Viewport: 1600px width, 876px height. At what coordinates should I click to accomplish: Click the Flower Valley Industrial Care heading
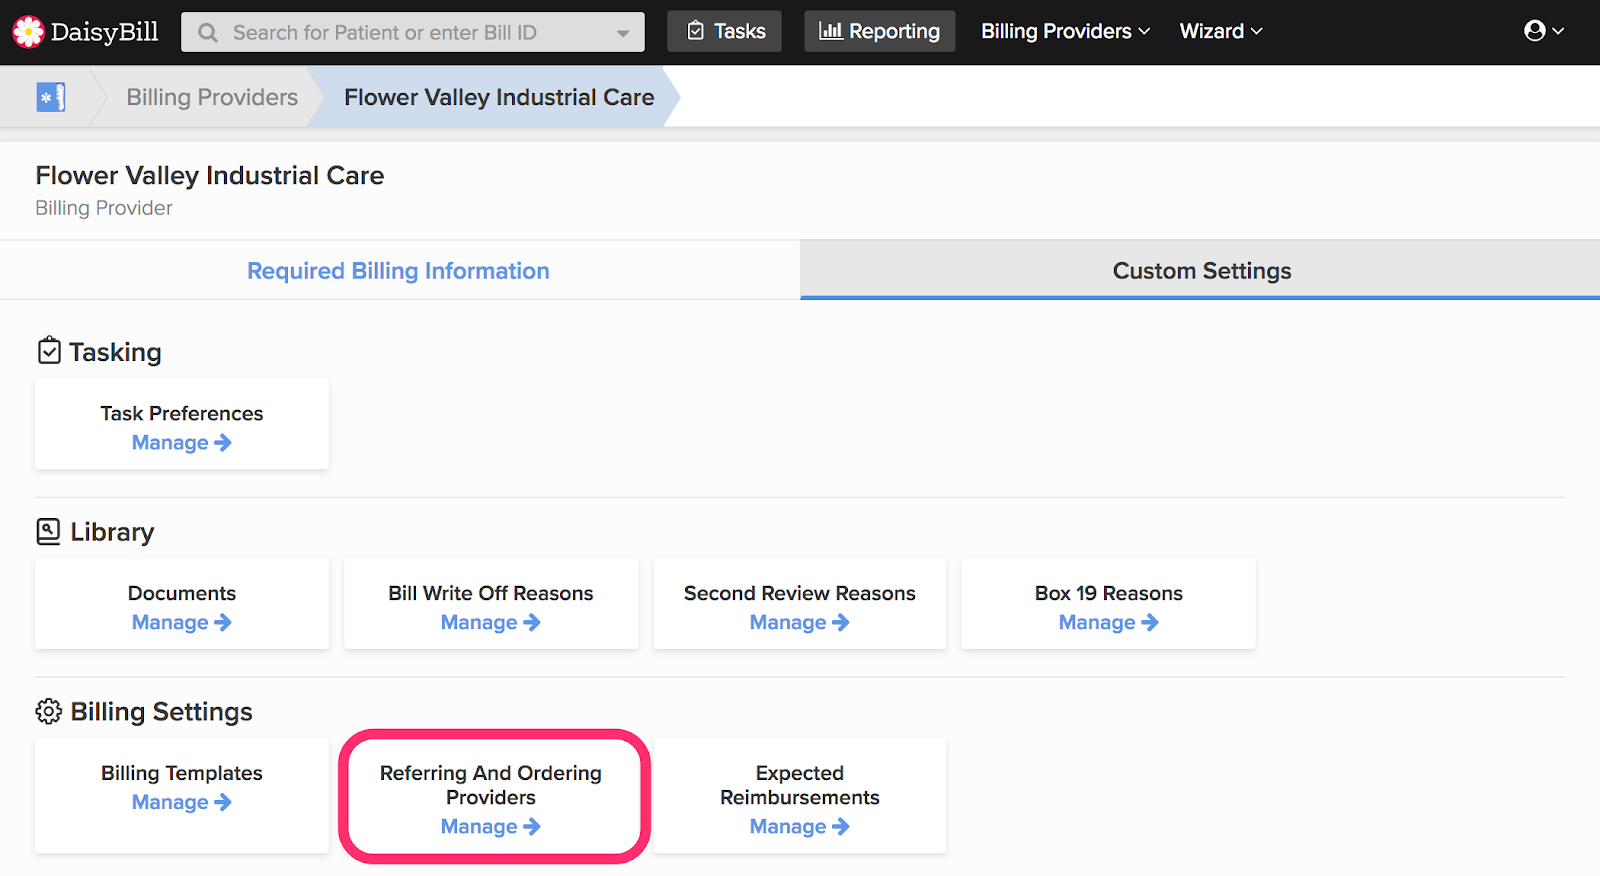tap(210, 176)
